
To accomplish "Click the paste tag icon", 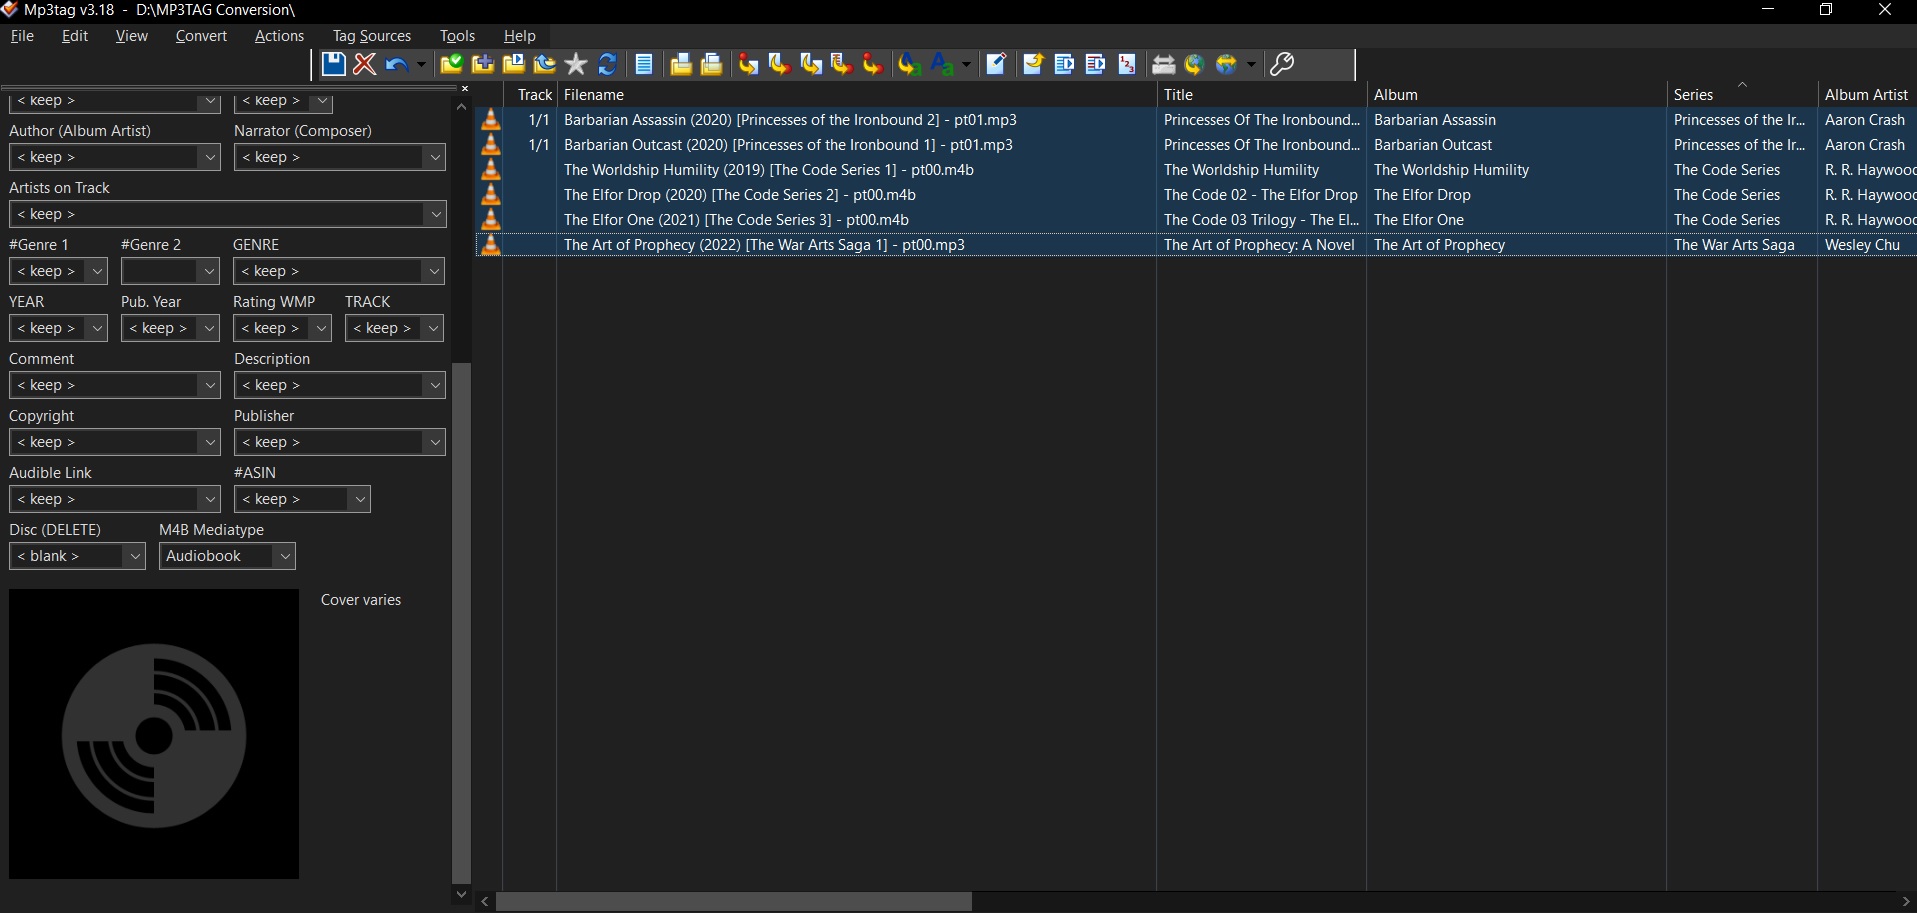I will pos(712,65).
